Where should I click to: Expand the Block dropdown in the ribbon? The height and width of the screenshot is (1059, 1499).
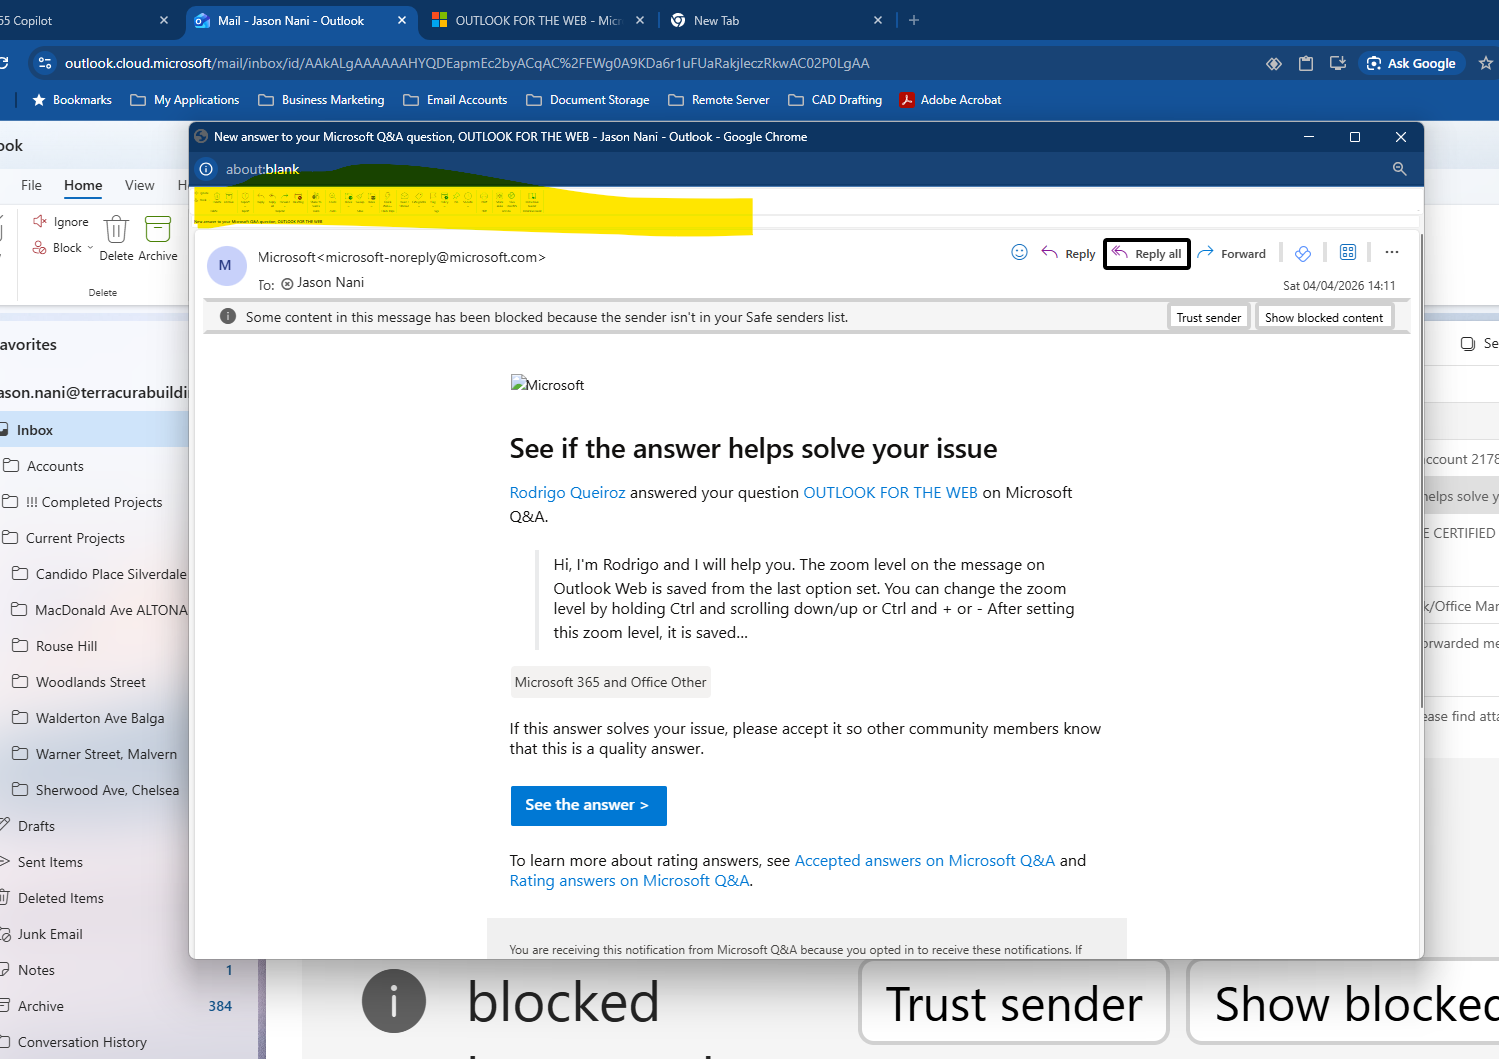pyautogui.click(x=90, y=248)
